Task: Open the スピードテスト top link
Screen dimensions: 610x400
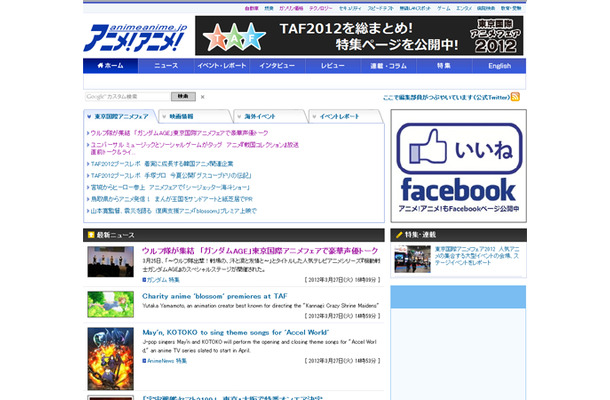Action: tap(380, 8)
